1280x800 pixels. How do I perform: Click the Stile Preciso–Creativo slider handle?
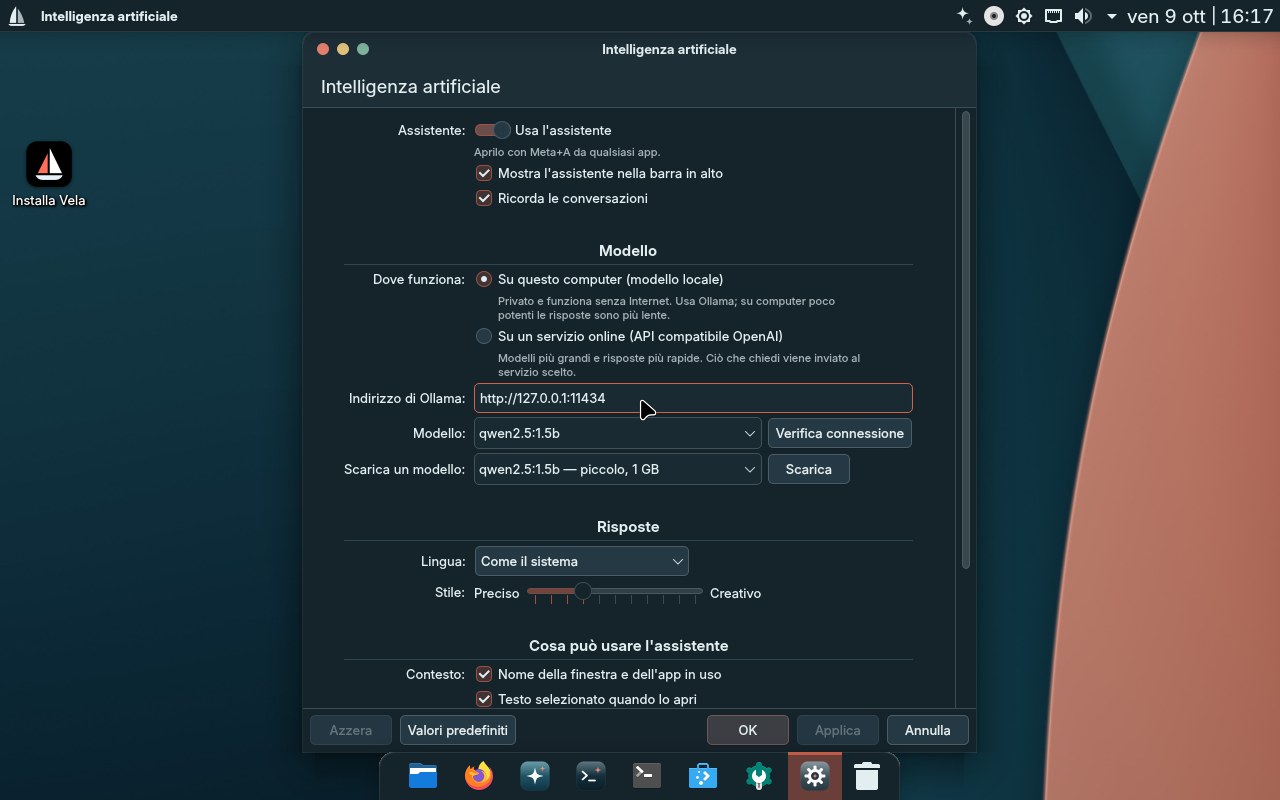click(x=583, y=592)
